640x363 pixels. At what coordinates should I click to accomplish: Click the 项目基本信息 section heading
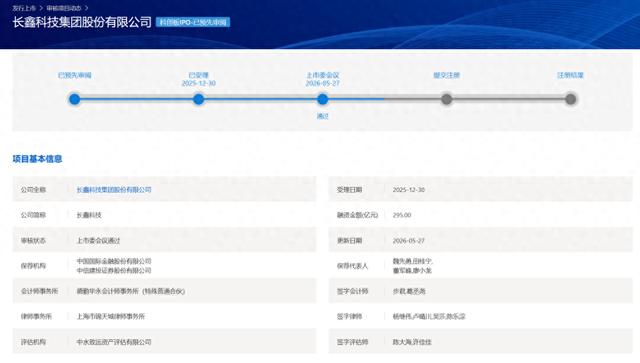[37, 159]
